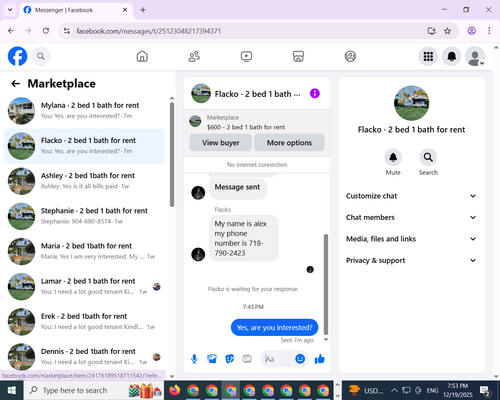The height and width of the screenshot is (400, 500).
Task: Open the Groups icon in top navigation
Action: click(350, 56)
